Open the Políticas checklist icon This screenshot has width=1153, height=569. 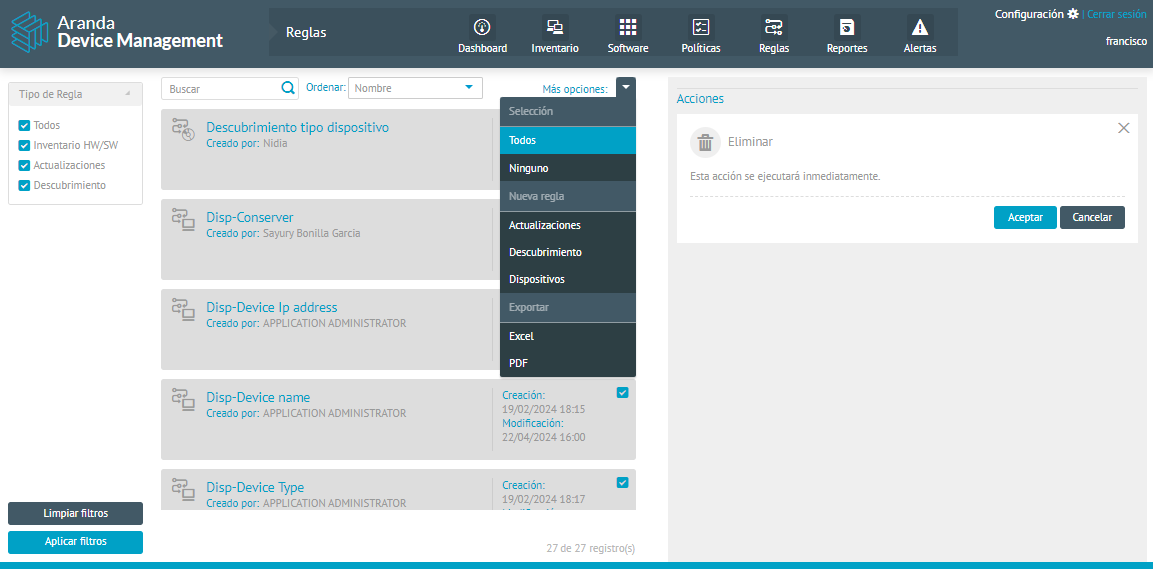point(700,27)
